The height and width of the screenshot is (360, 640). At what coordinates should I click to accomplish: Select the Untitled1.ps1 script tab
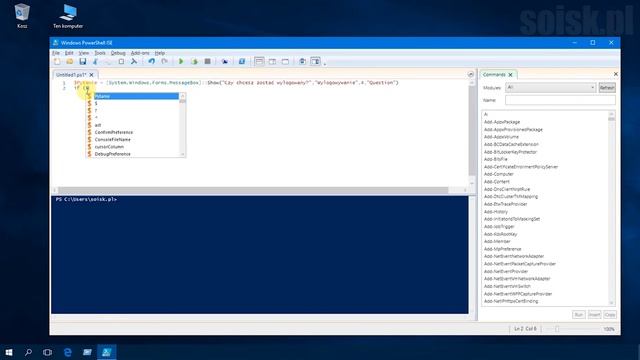pos(71,75)
